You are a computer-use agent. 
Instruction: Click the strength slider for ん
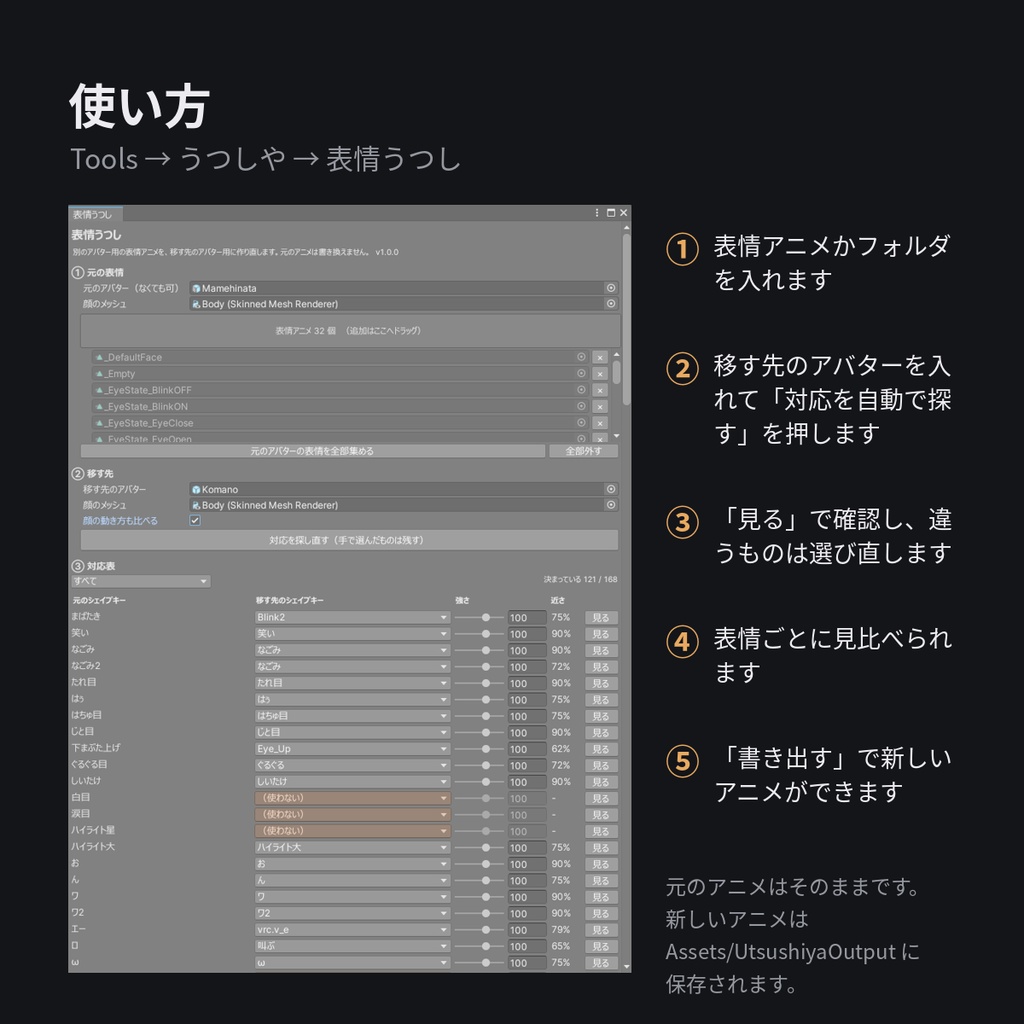tap(479, 880)
